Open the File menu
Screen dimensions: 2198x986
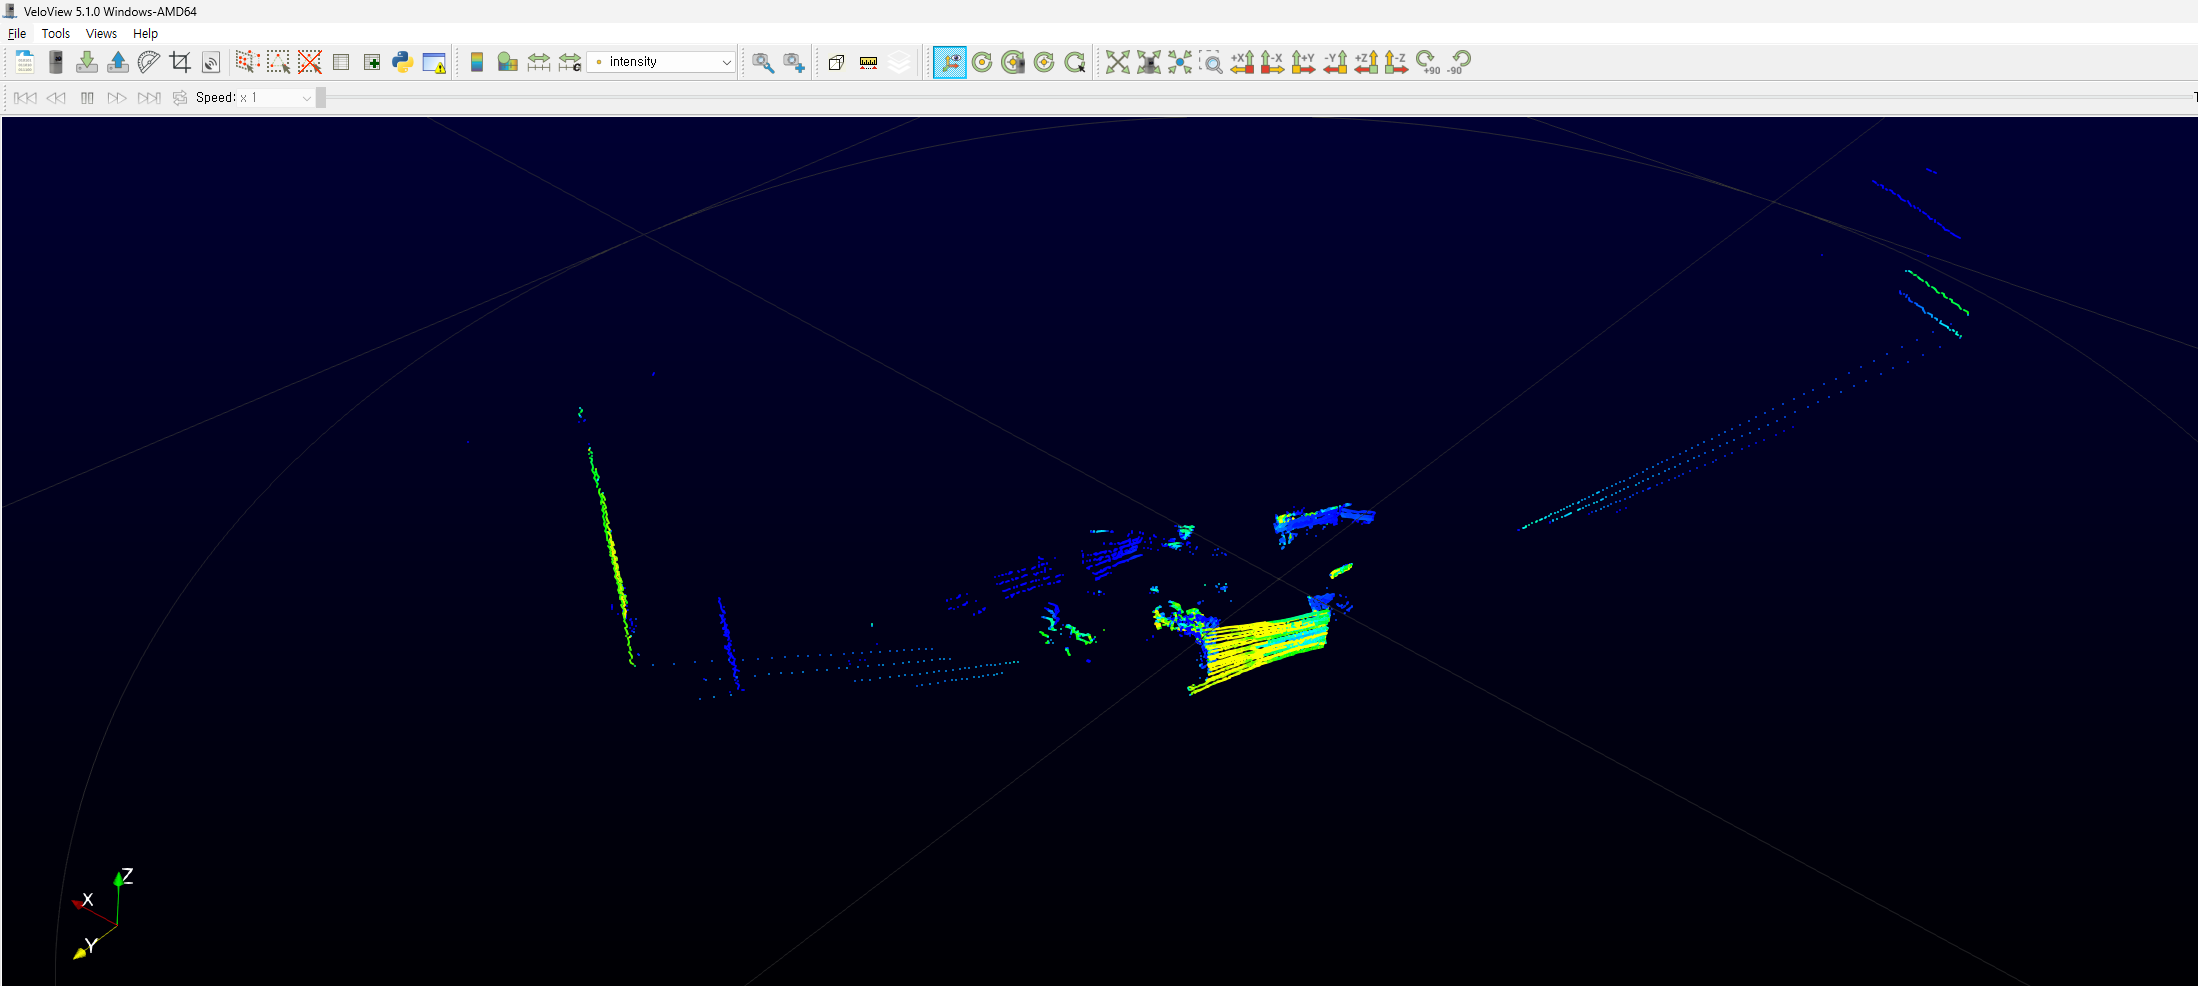pos(17,33)
